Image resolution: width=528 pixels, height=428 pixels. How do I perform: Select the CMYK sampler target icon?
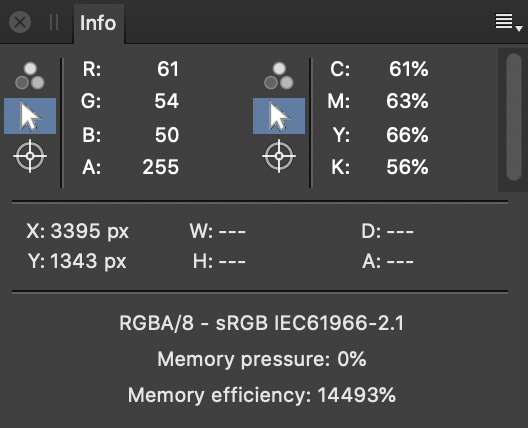pyautogui.click(x=279, y=156)
